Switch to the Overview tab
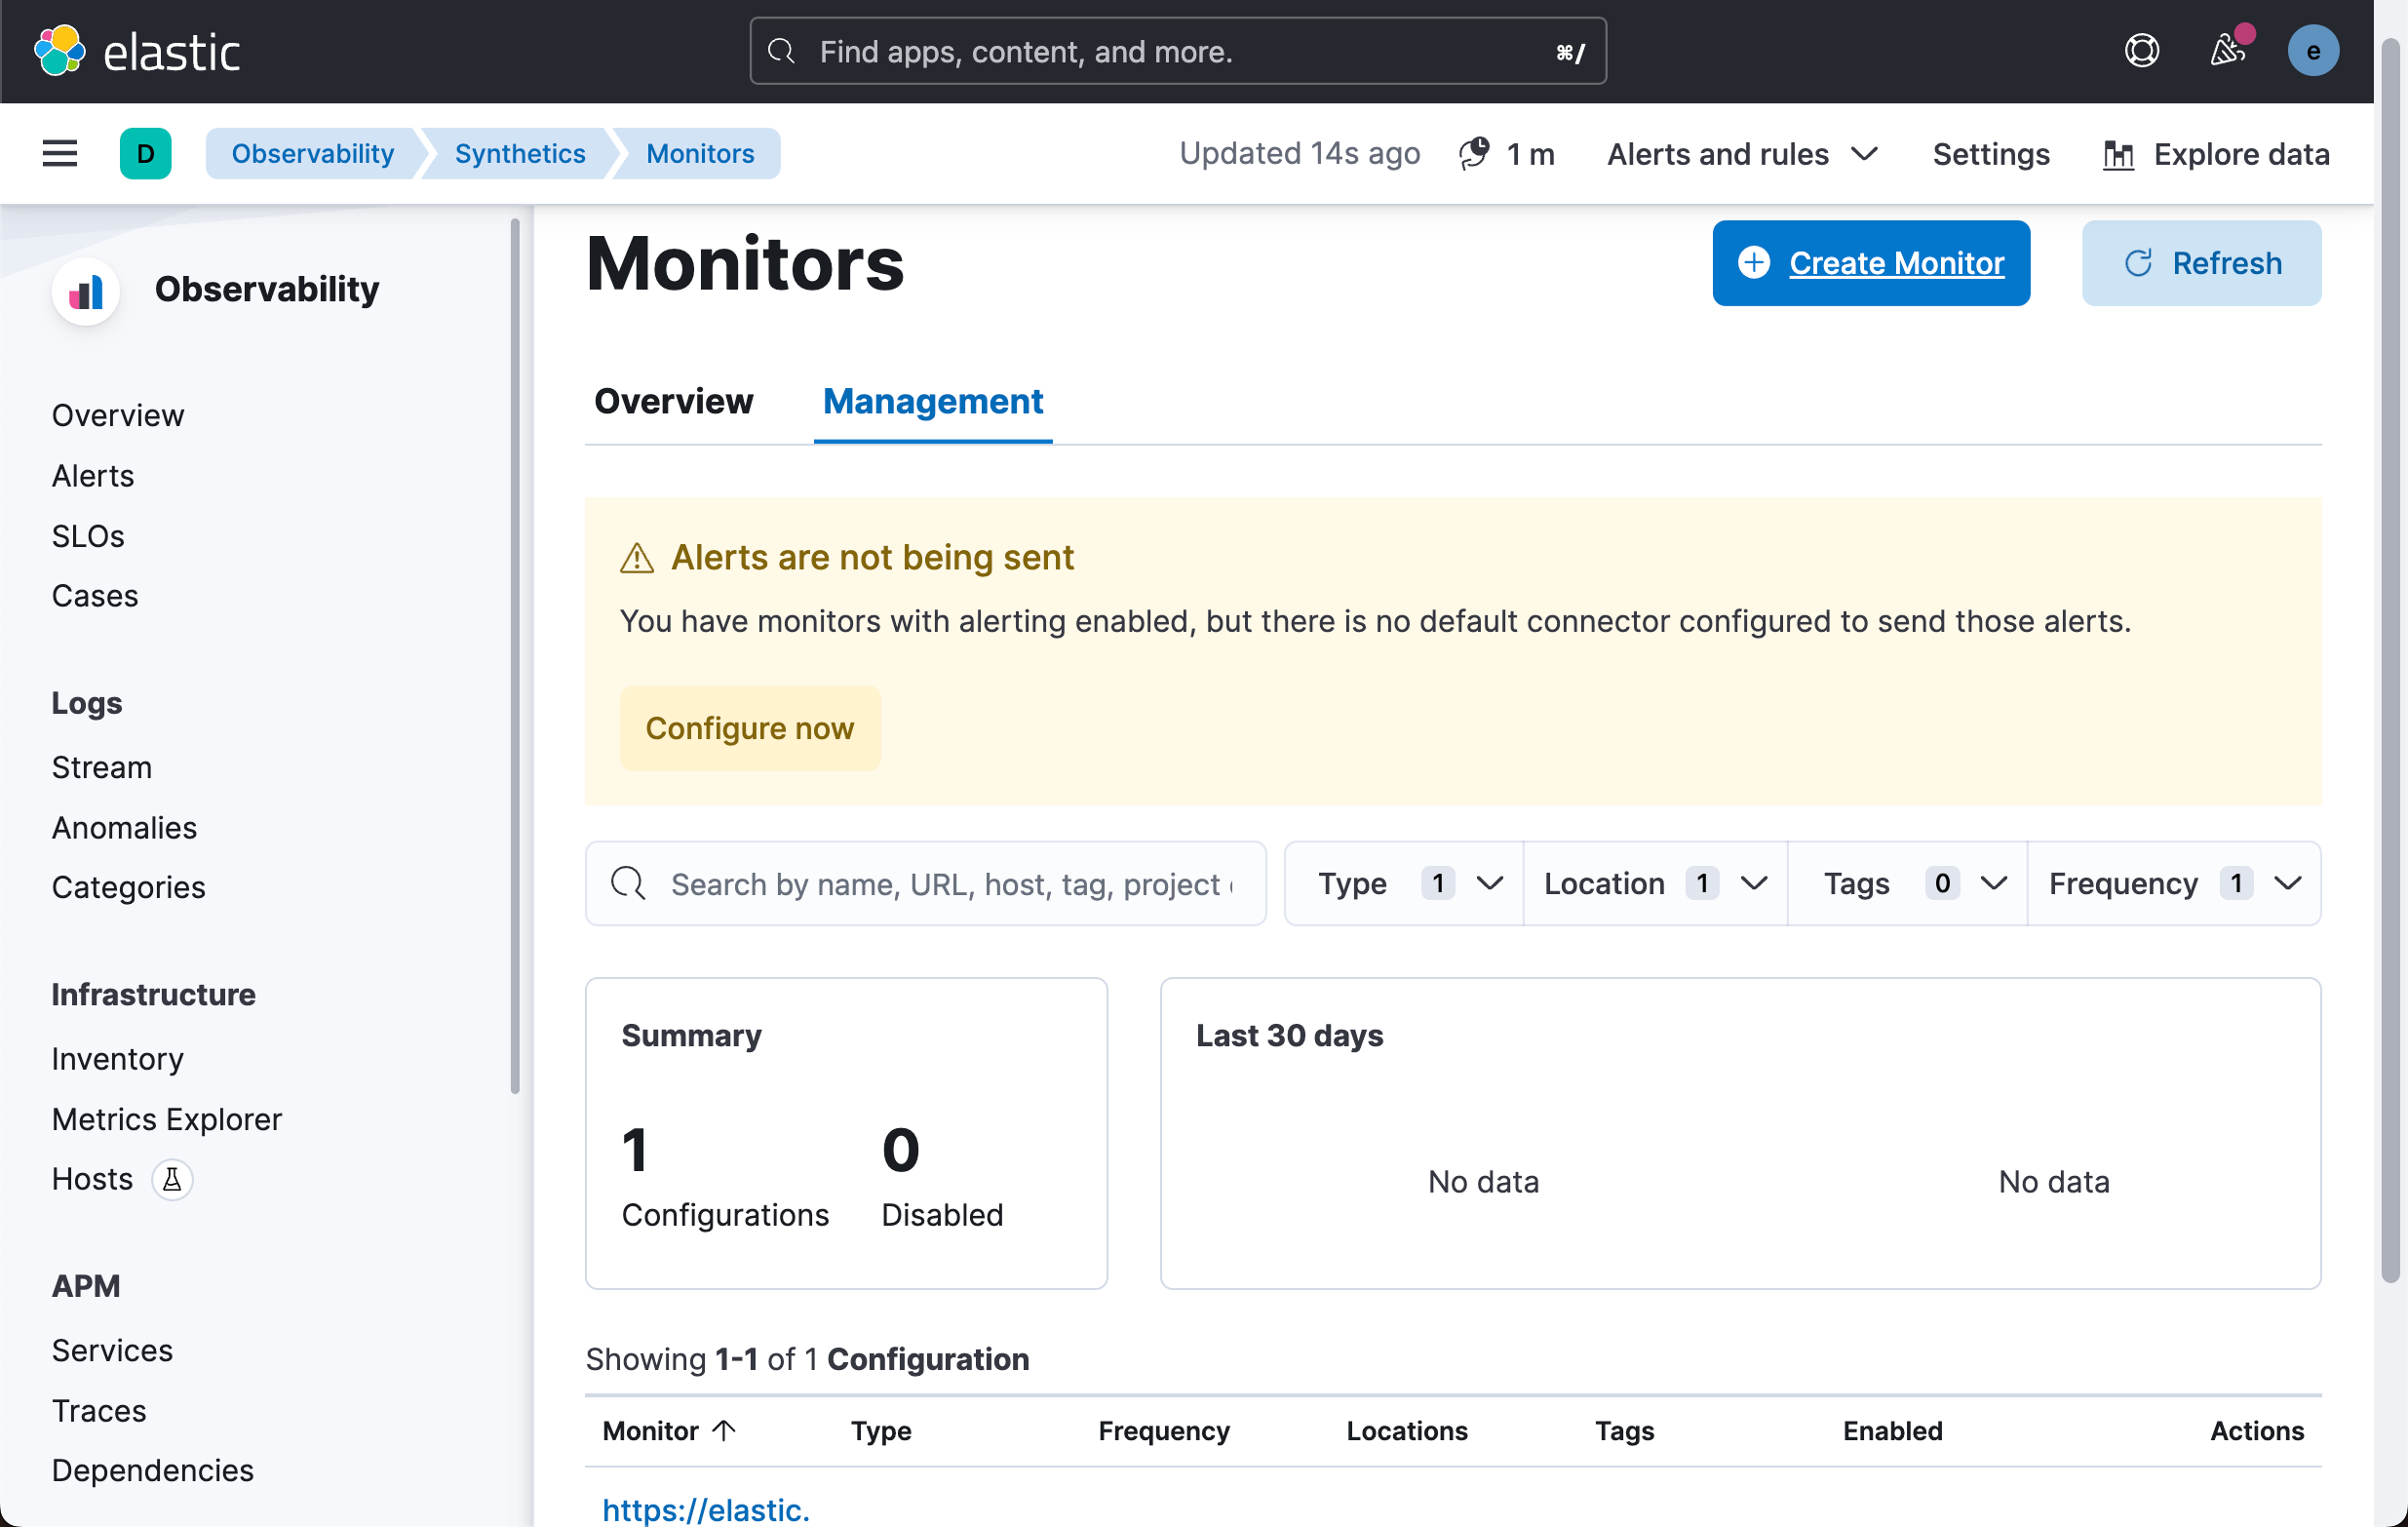 click(x=673, y=402)
